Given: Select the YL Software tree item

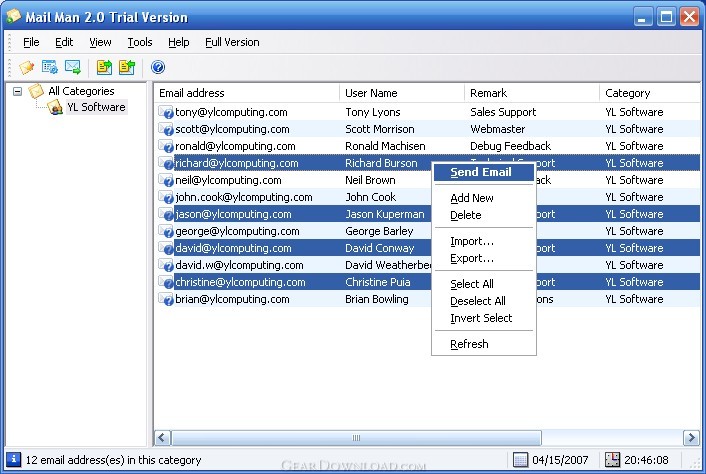Looking at the screenshot, I should pos(96,107).
